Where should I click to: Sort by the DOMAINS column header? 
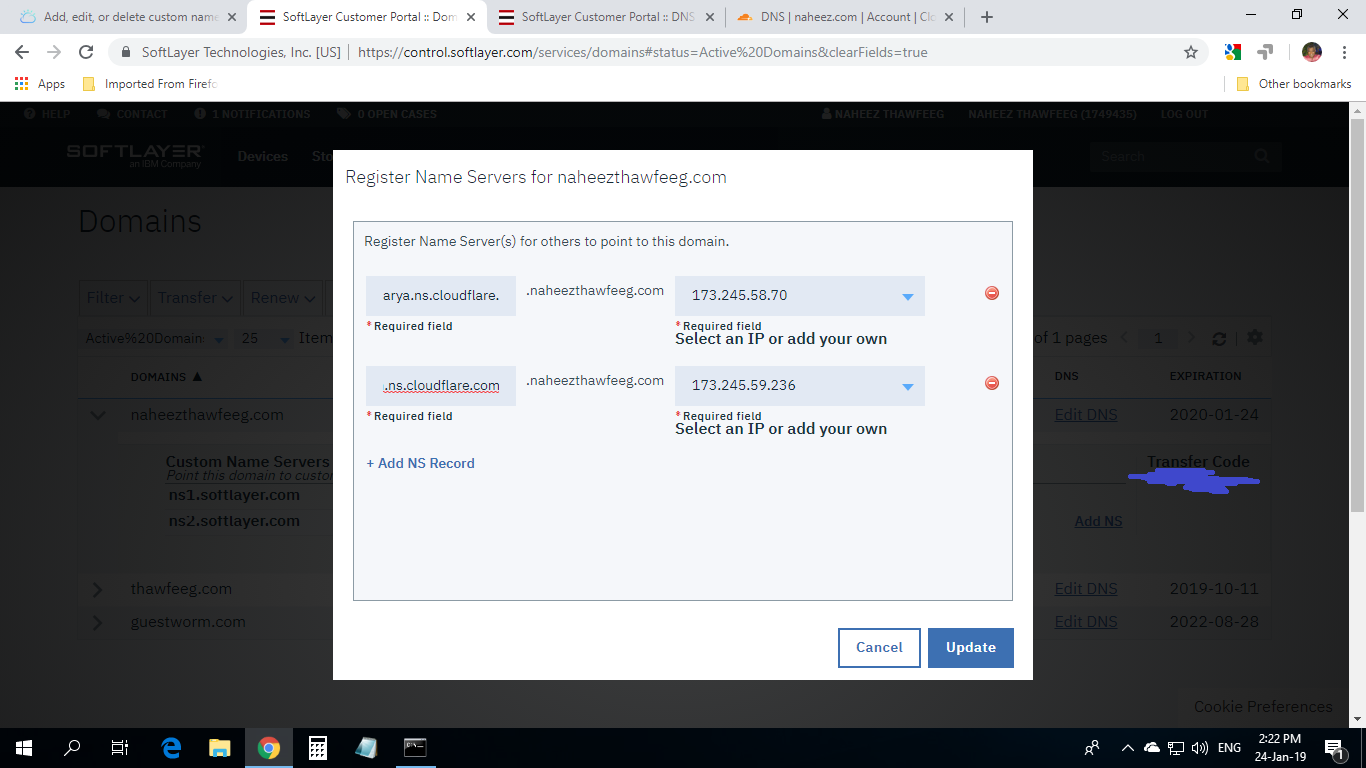click(166, 377)
